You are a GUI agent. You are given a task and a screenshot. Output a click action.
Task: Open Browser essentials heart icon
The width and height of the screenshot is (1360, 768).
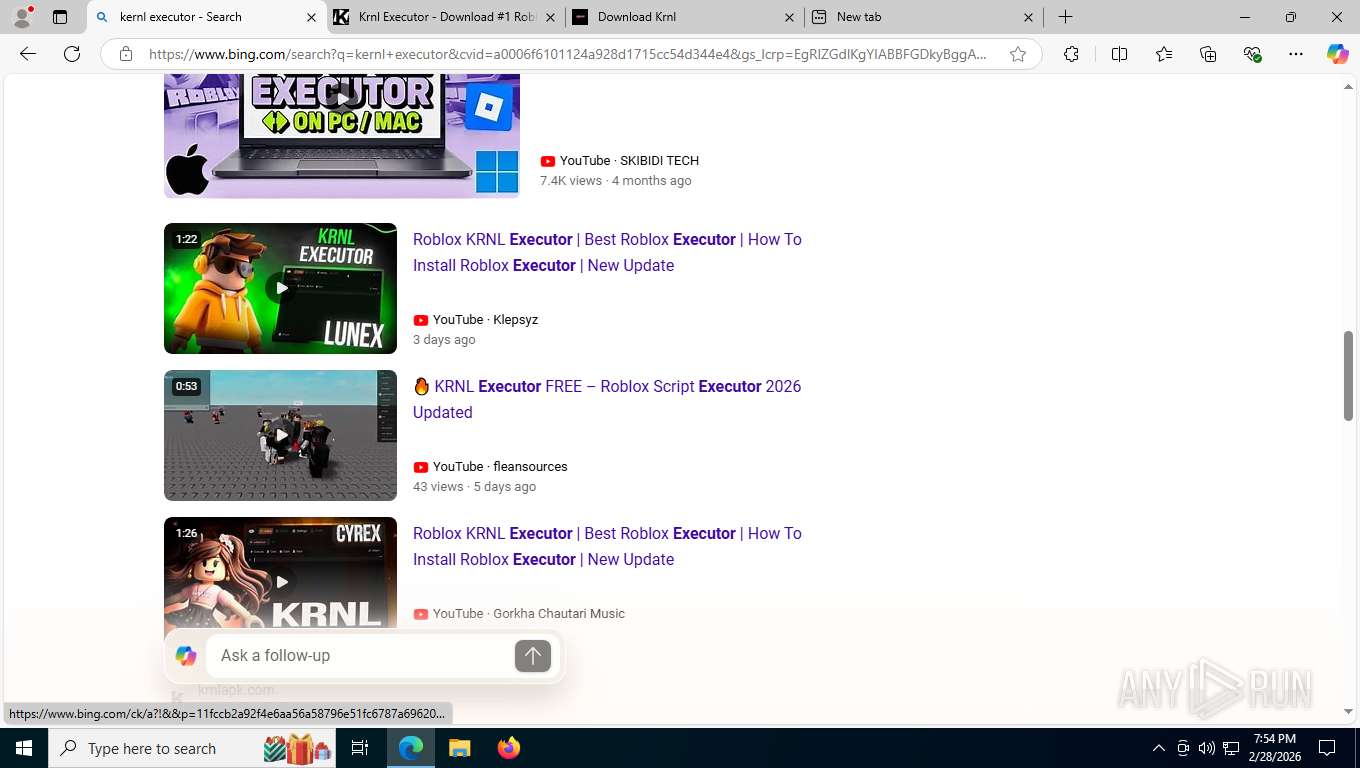(1252, 54)
